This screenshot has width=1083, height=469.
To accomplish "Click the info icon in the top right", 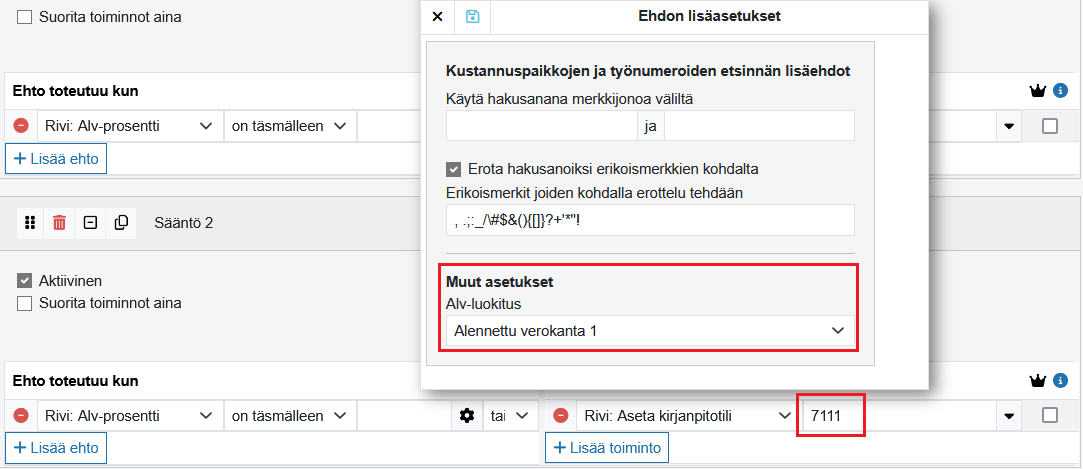I will (x=1060, y=91).
